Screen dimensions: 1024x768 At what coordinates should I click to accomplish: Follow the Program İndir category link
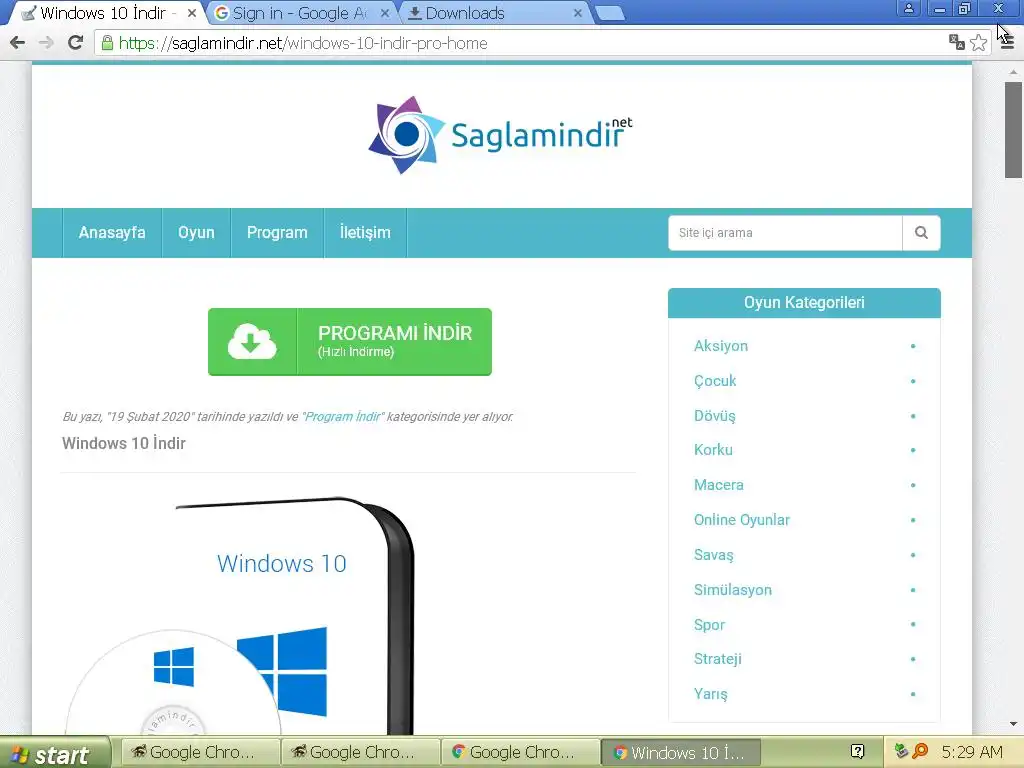click(342, 417)
